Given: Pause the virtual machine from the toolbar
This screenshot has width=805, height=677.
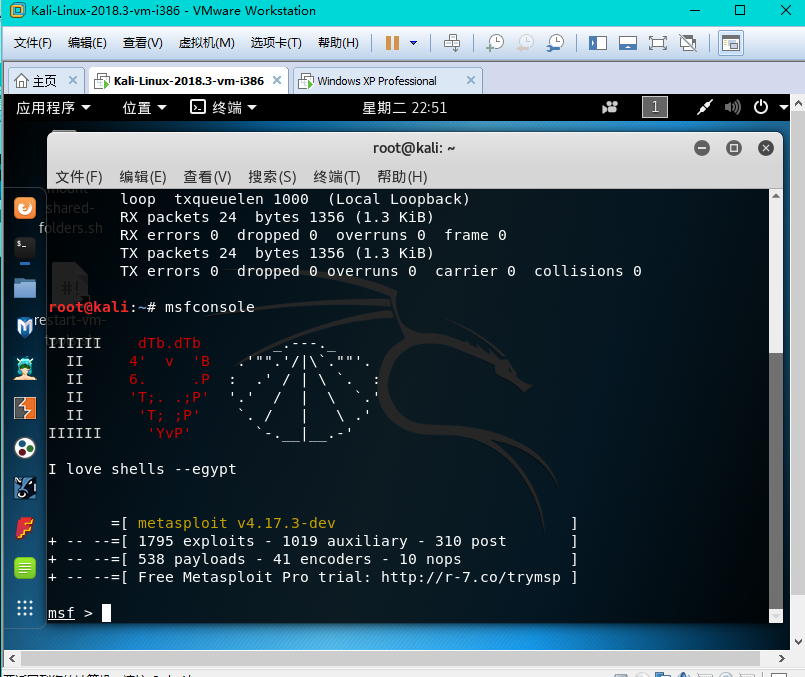Looking at the screenshot, I should (392, 43).
